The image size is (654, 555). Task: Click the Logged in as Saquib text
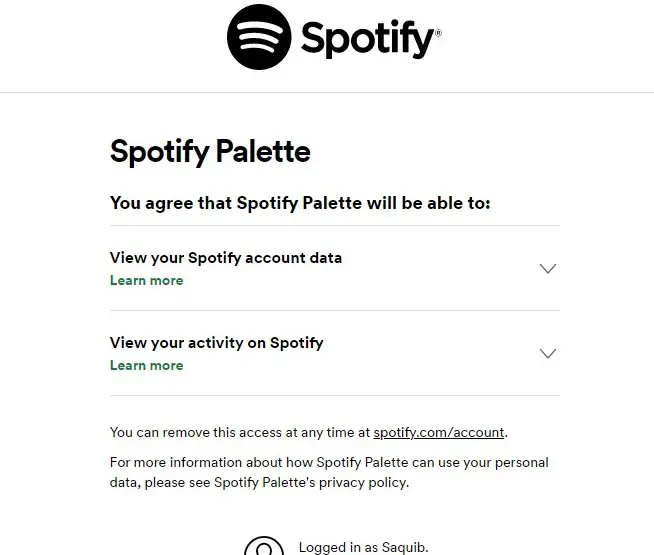pyautogui.click(x=363, y=547)
